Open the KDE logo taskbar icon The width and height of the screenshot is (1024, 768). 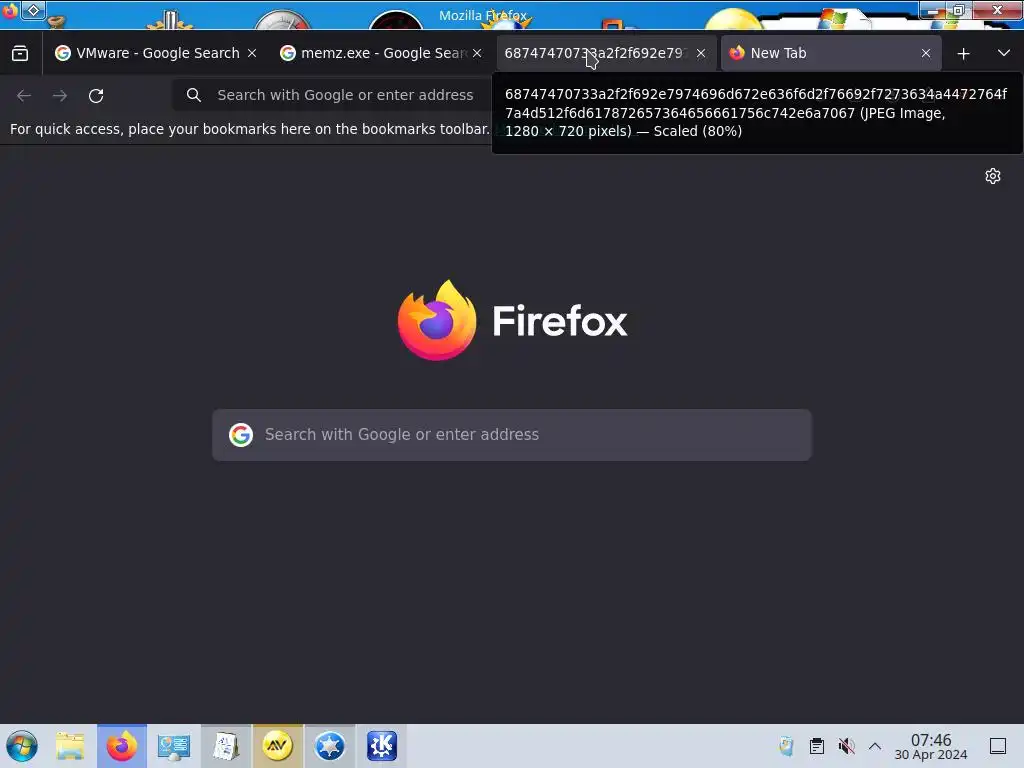point(381,746)
